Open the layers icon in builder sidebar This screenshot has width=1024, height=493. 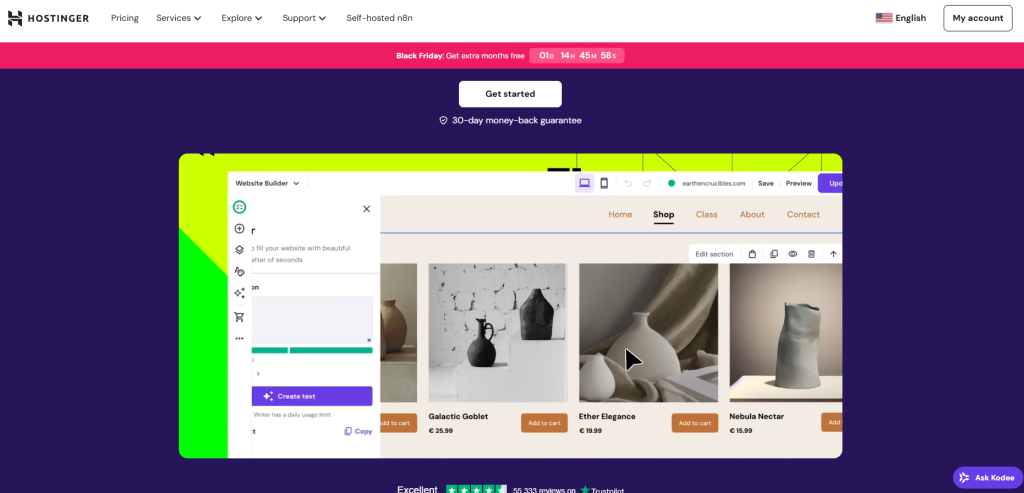240,250
